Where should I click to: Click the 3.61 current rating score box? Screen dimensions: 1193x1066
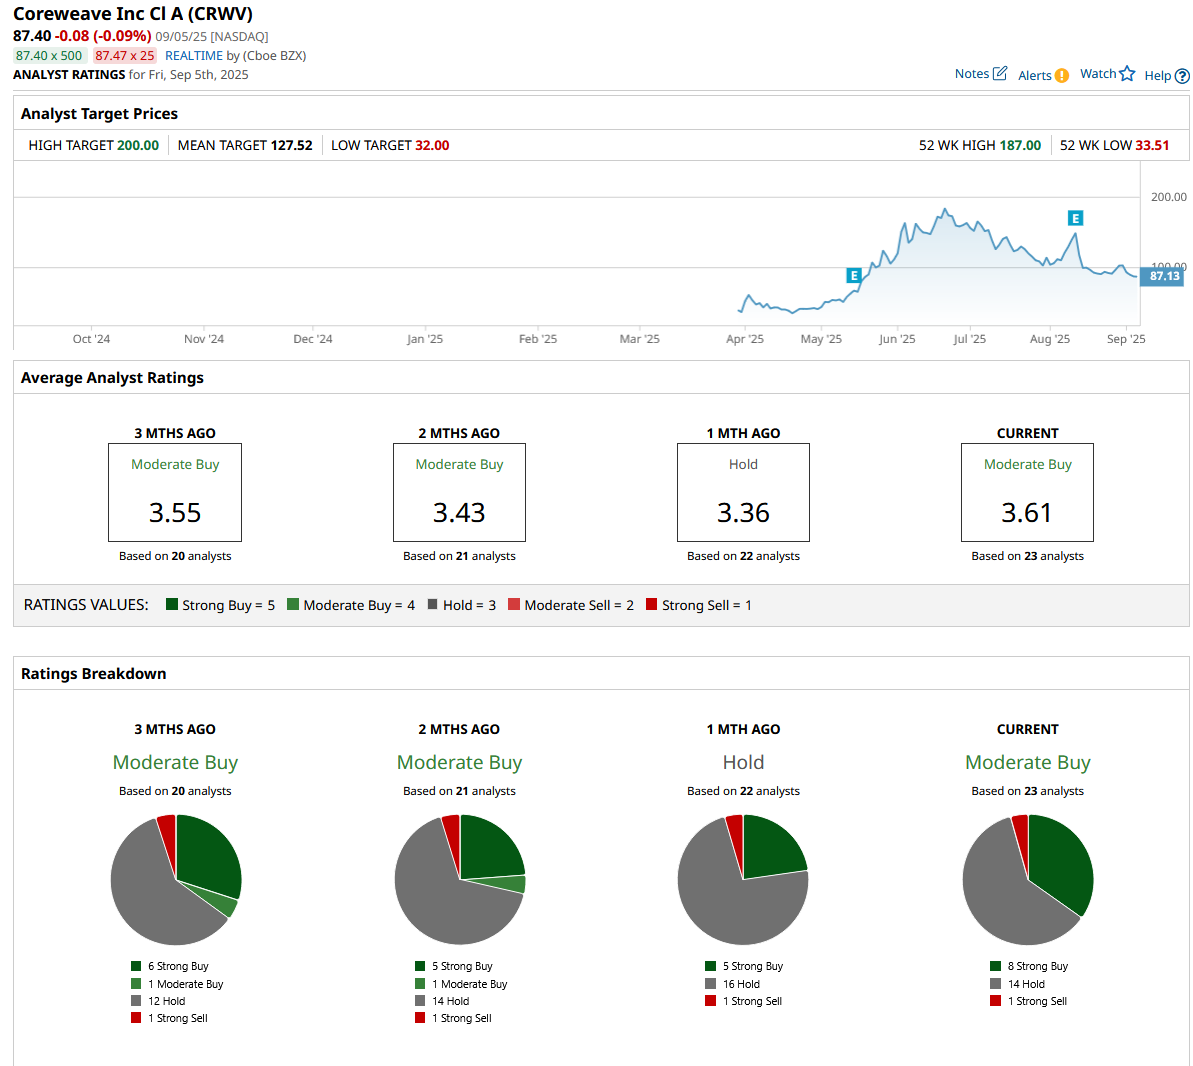pos(1027,492)
